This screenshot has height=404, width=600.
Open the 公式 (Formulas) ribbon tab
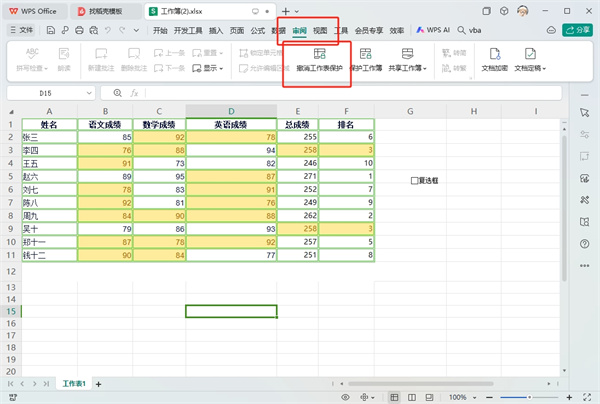point(257,31)
